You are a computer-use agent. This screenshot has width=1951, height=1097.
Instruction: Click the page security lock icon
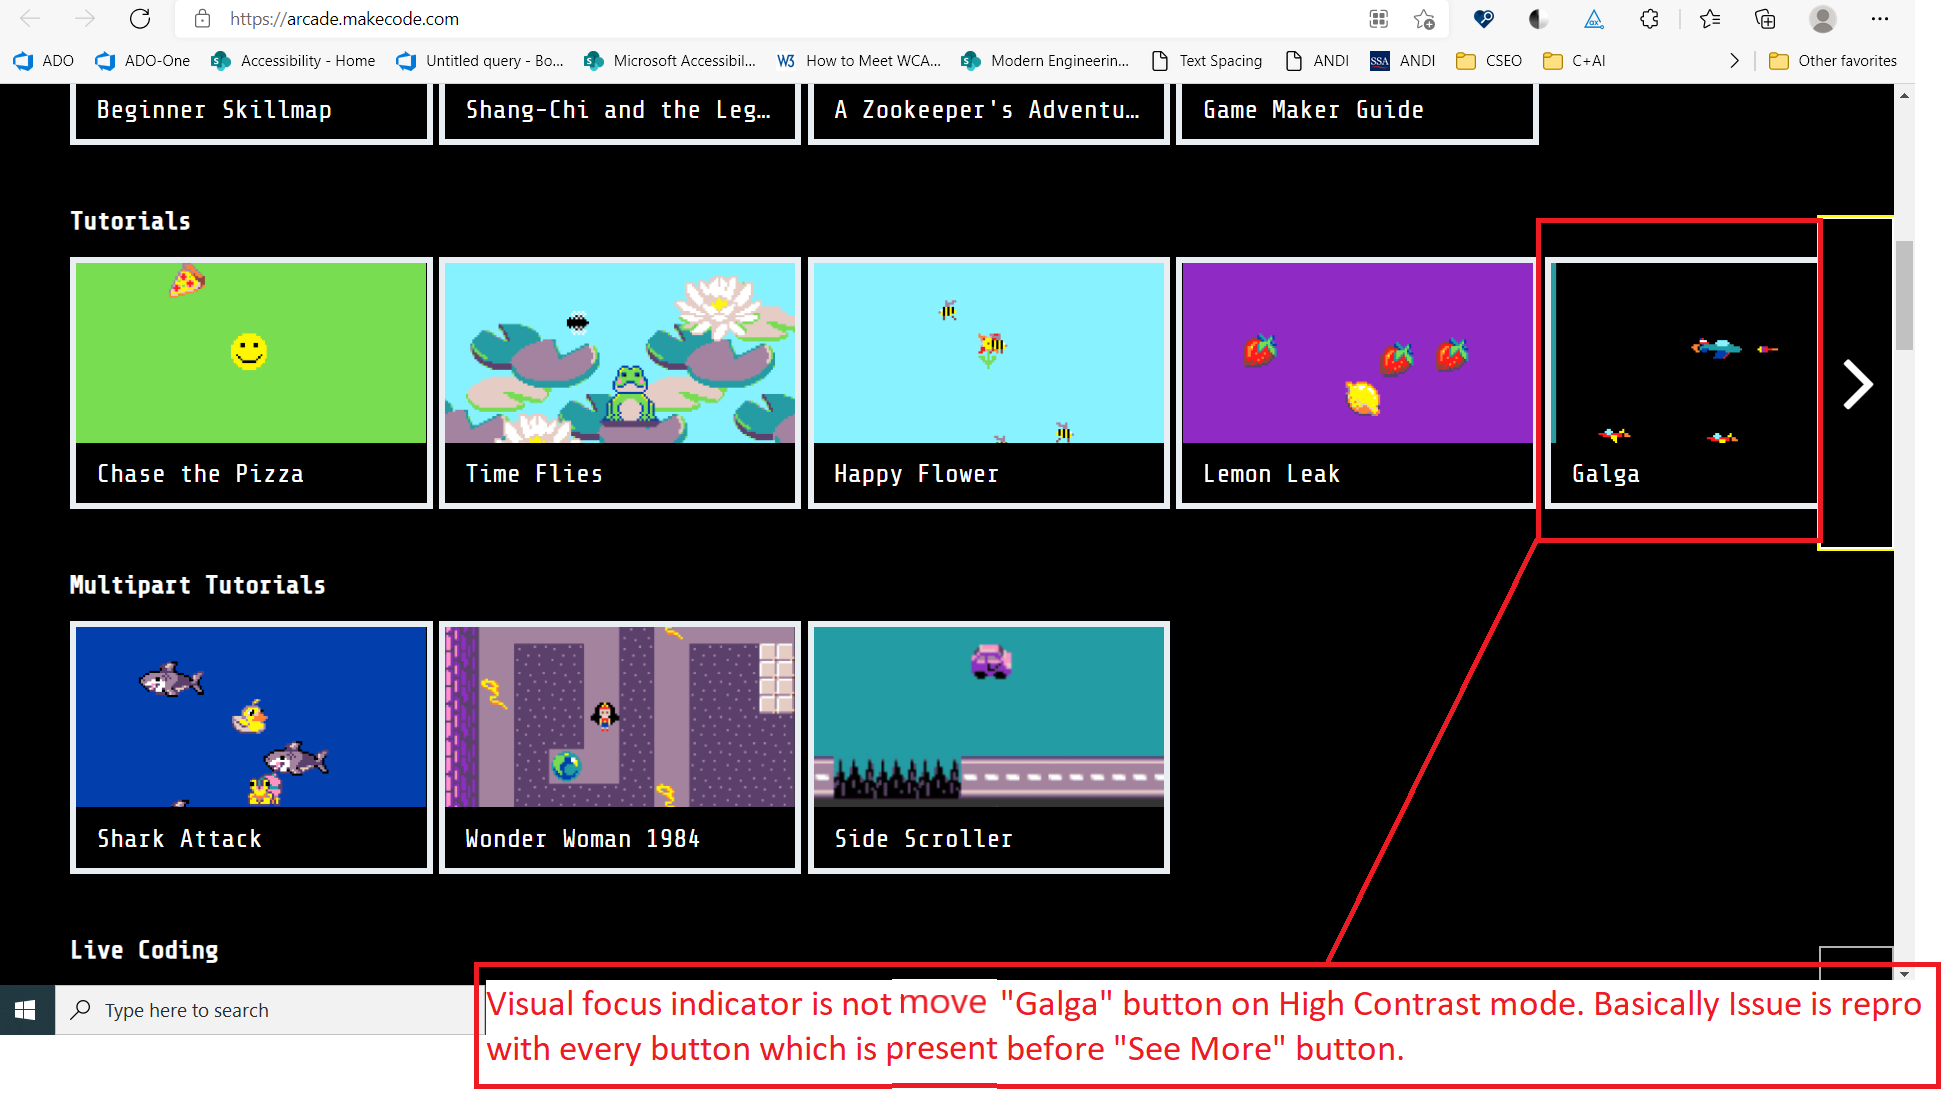pyautogui.click(x=202, y=19)
